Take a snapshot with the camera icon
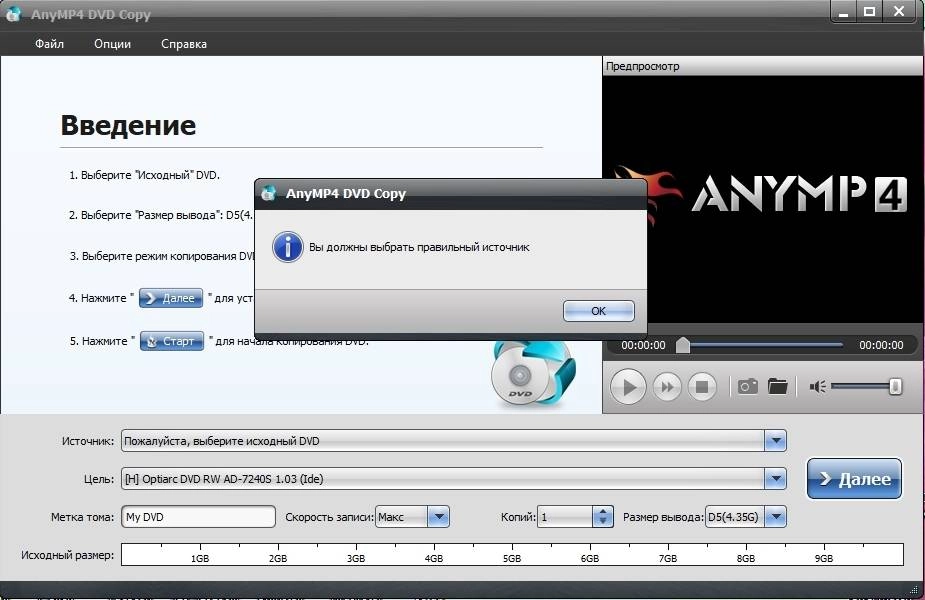Screen dimensions: 925x600 coord(747,386)
